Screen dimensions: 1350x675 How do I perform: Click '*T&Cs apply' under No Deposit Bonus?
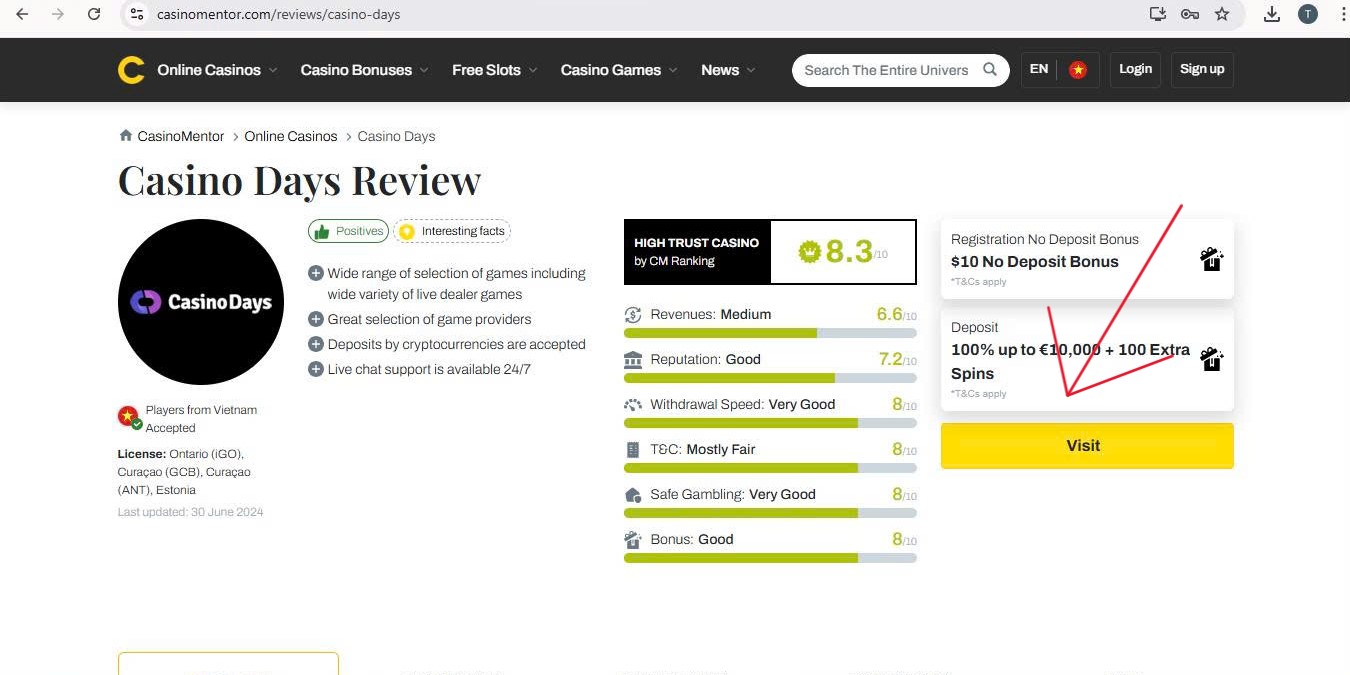979,282
